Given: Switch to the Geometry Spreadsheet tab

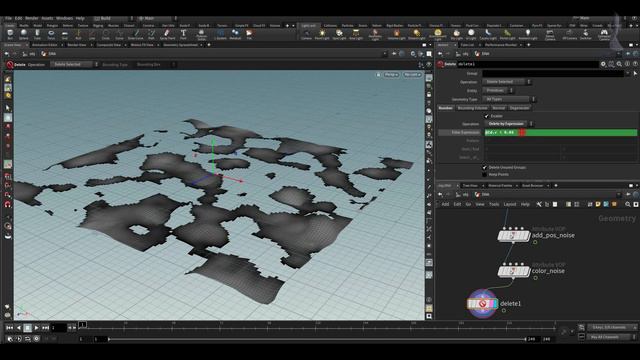Looking at the screenshot, I should [x=180, y=45].
